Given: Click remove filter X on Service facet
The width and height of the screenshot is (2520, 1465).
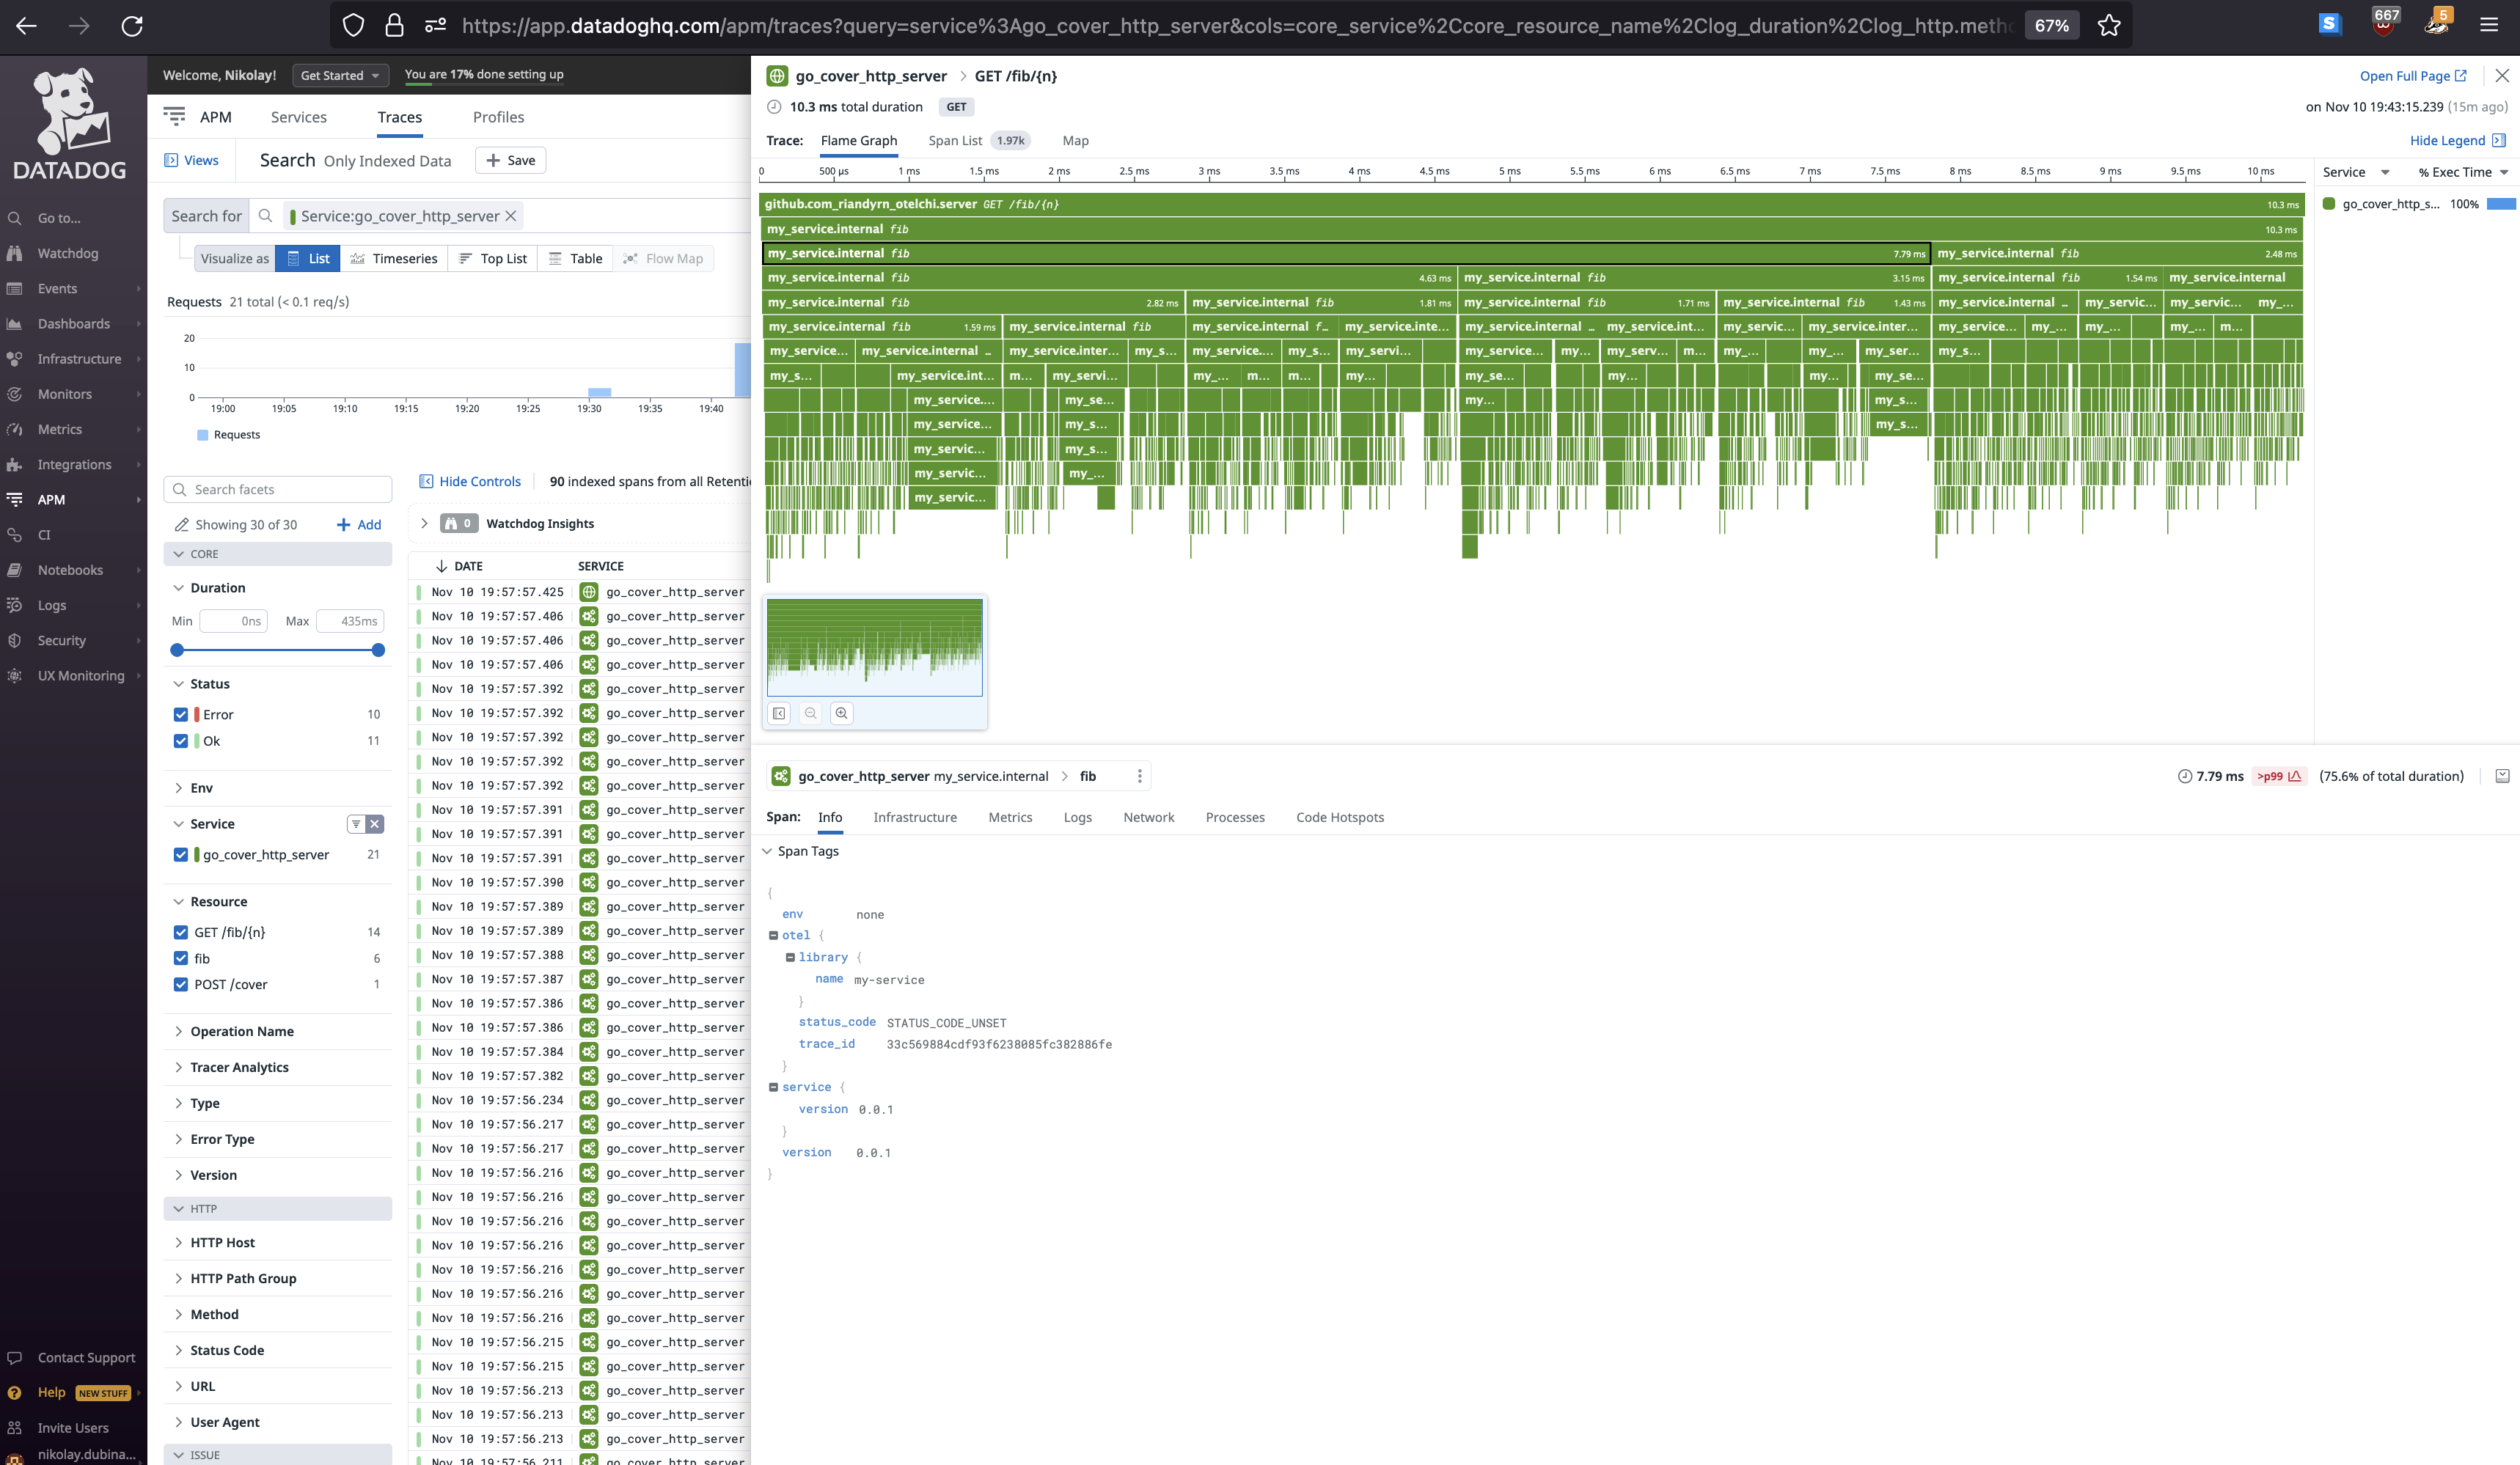Looking at the screenshot, I should pyautogui.click(x=375, y=824).
